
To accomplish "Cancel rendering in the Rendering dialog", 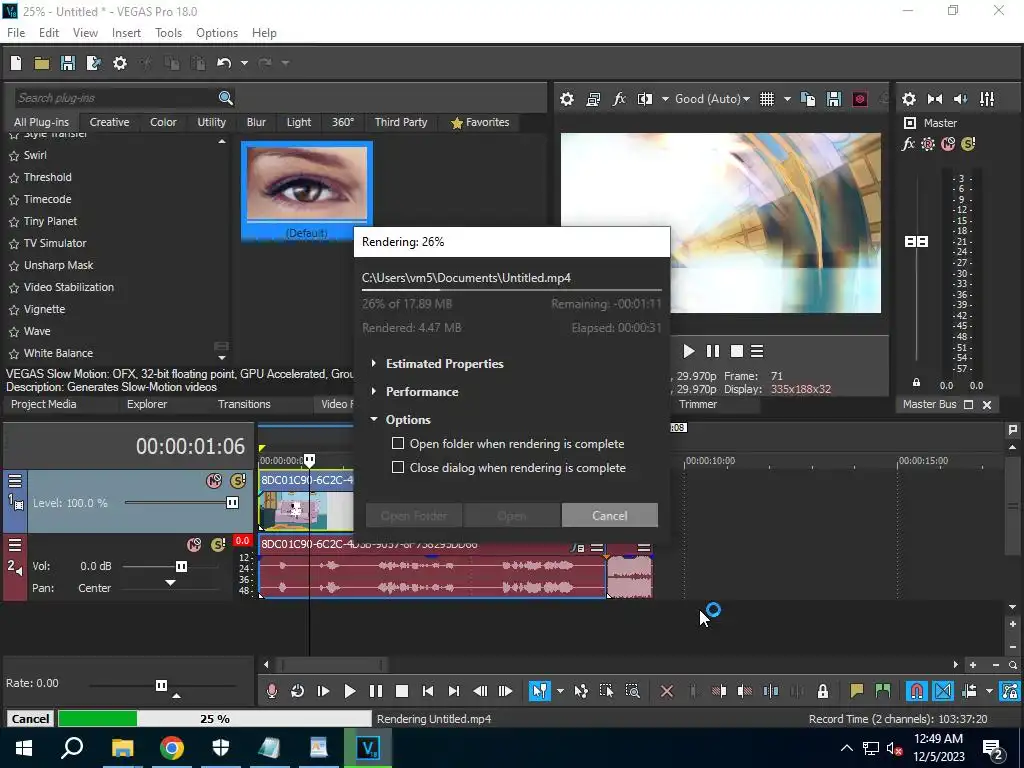I will tap(609, 515).
